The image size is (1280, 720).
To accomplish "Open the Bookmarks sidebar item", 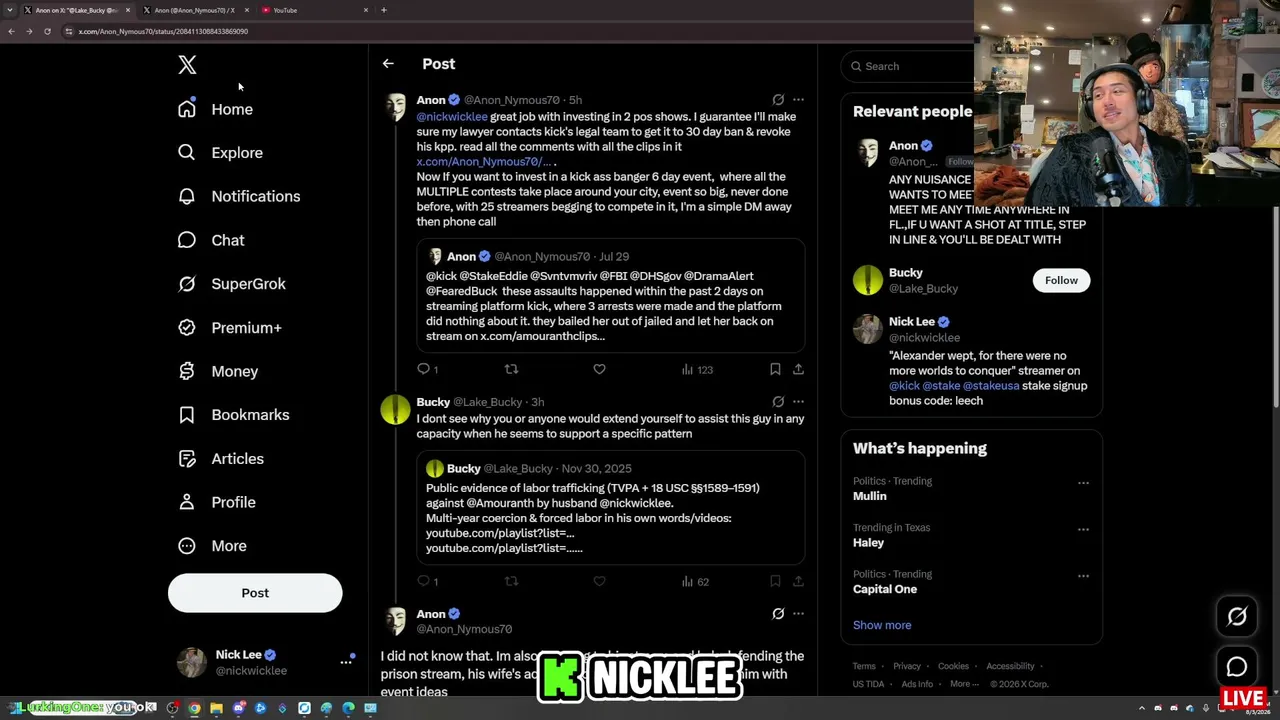I will pos(233,415).
